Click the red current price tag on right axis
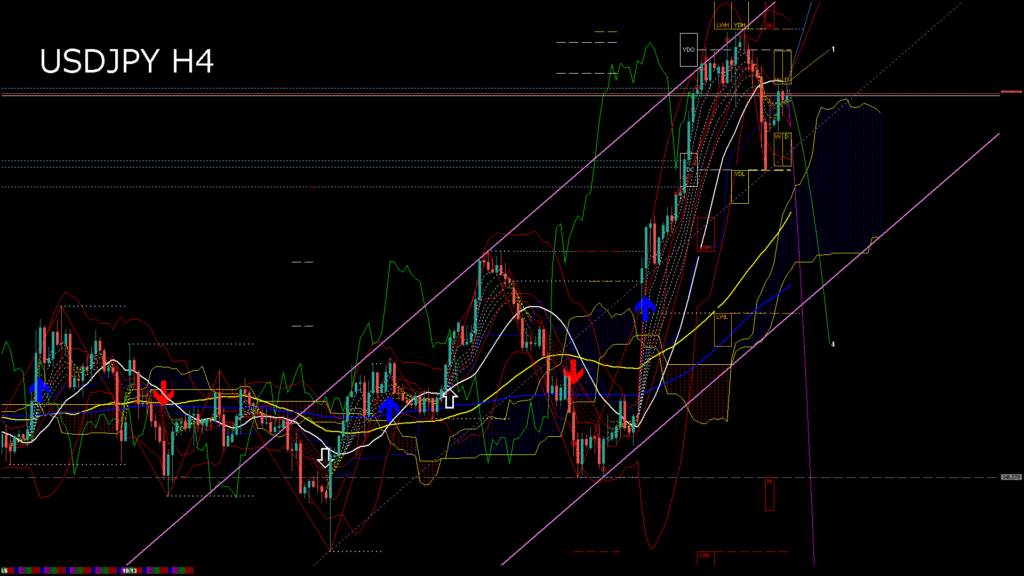This screenshot has height=576, width=1024. click(1010, 93)
